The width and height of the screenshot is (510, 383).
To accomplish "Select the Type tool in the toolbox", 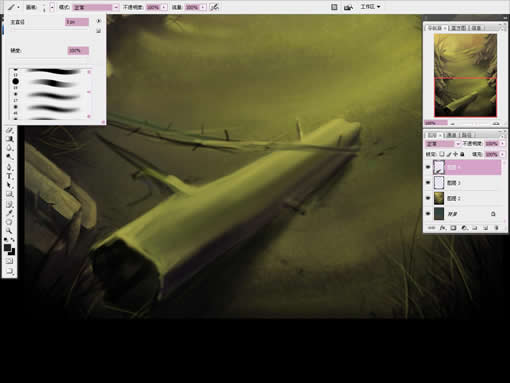I will (x=9, y=176).
